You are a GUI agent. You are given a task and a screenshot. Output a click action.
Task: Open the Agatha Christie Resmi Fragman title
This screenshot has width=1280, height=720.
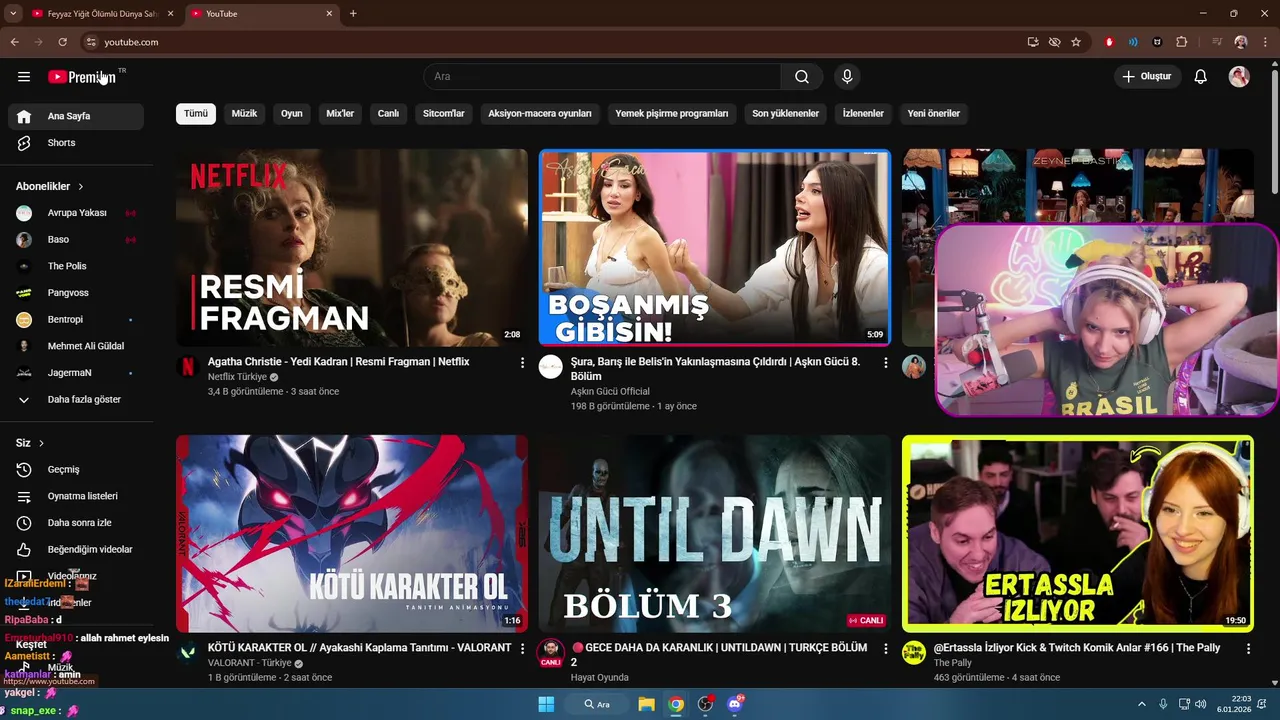click(338, 362)
